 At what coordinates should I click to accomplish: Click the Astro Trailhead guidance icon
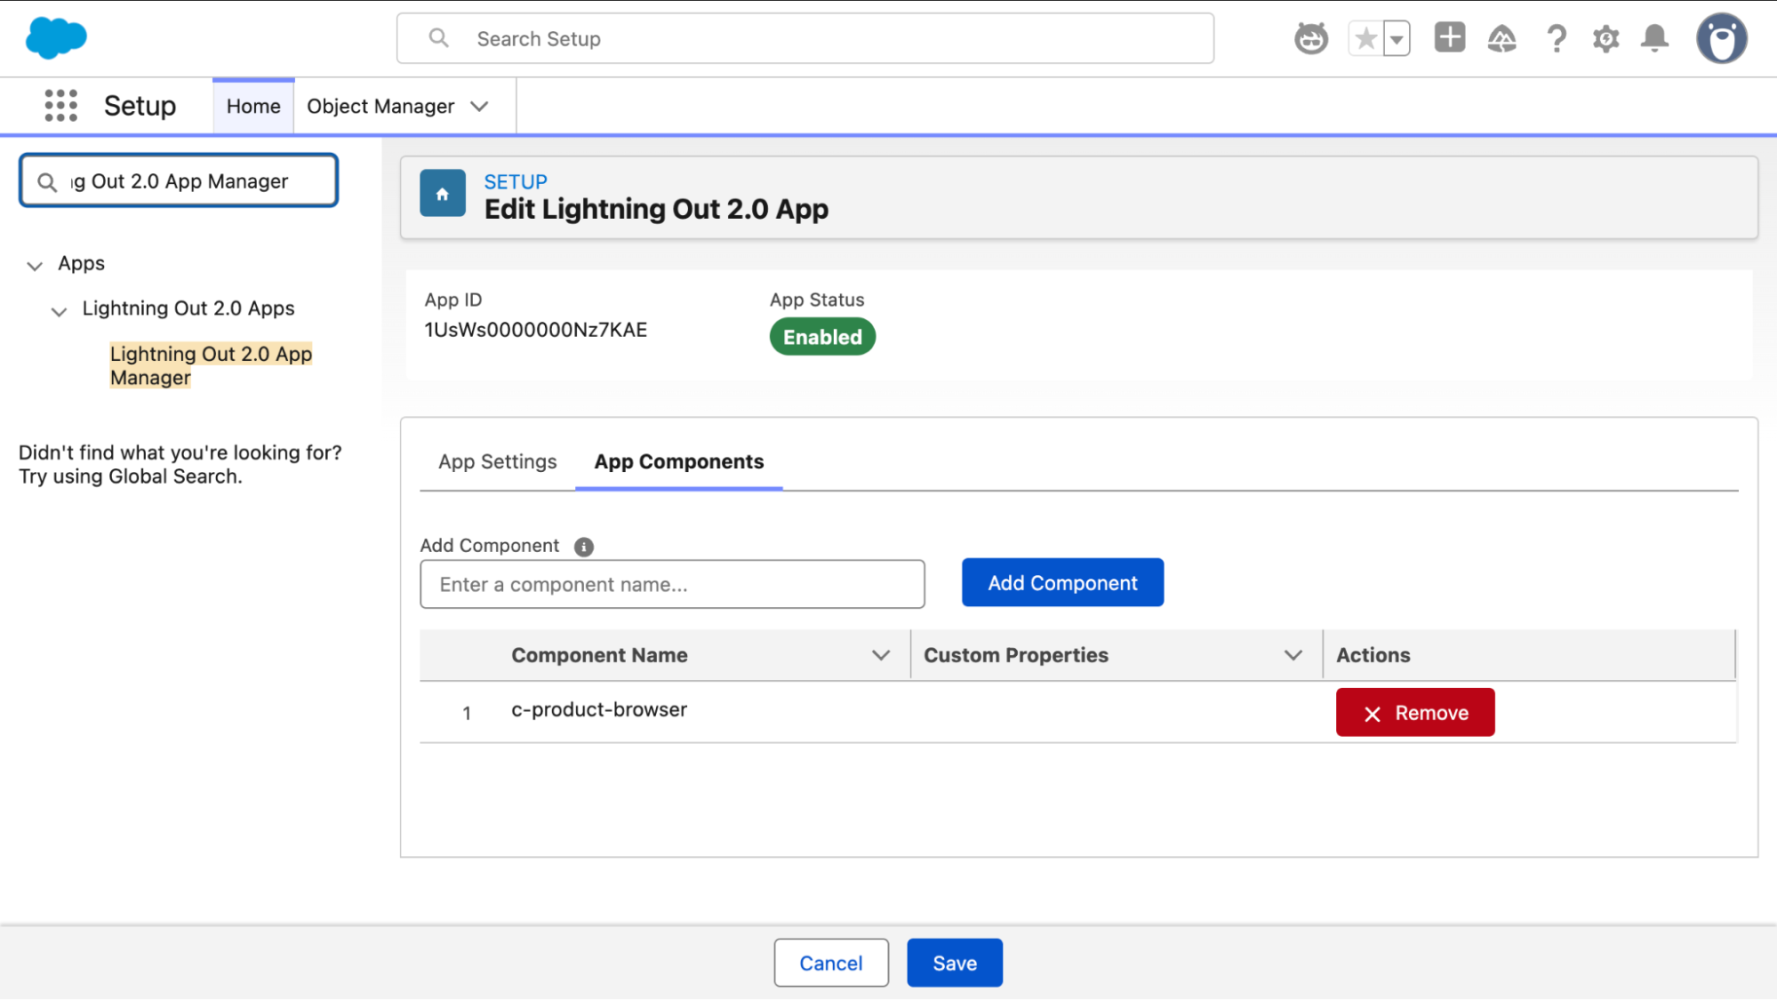[1311, 39]
